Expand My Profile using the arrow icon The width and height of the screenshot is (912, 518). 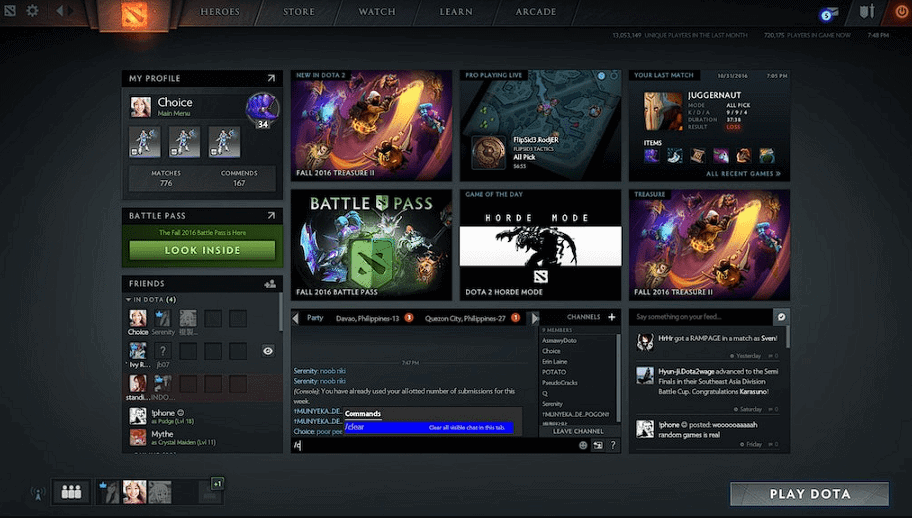pyautogui.click(x=271, y=78)
